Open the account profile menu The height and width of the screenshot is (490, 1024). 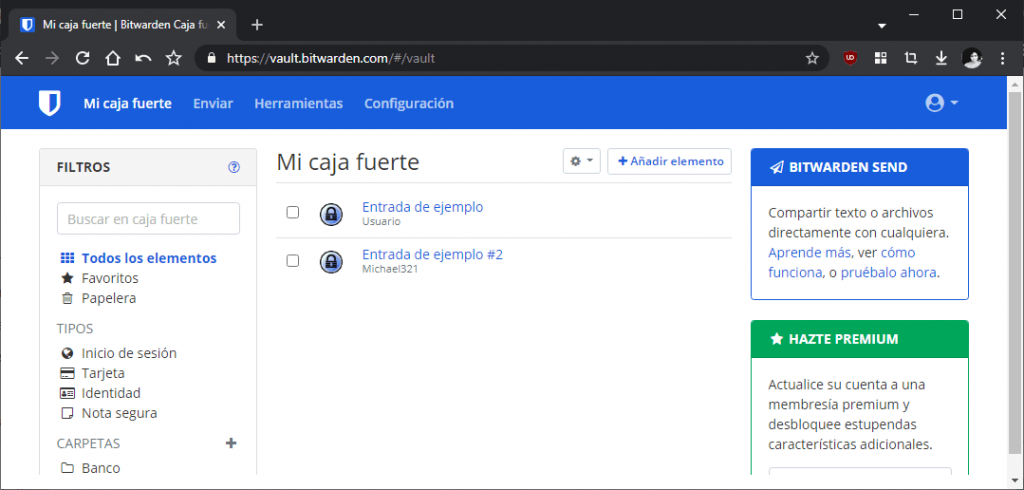(942, 103)
